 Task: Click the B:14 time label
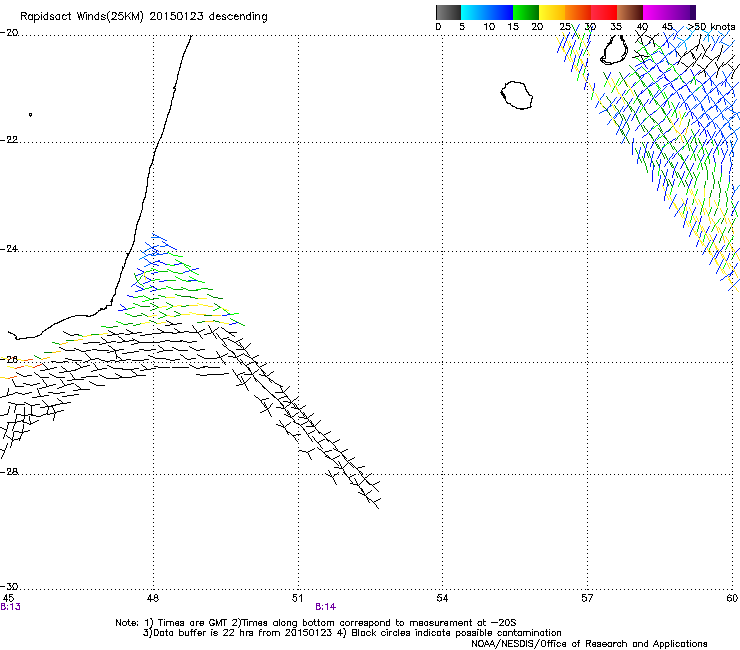click(326, 607)
